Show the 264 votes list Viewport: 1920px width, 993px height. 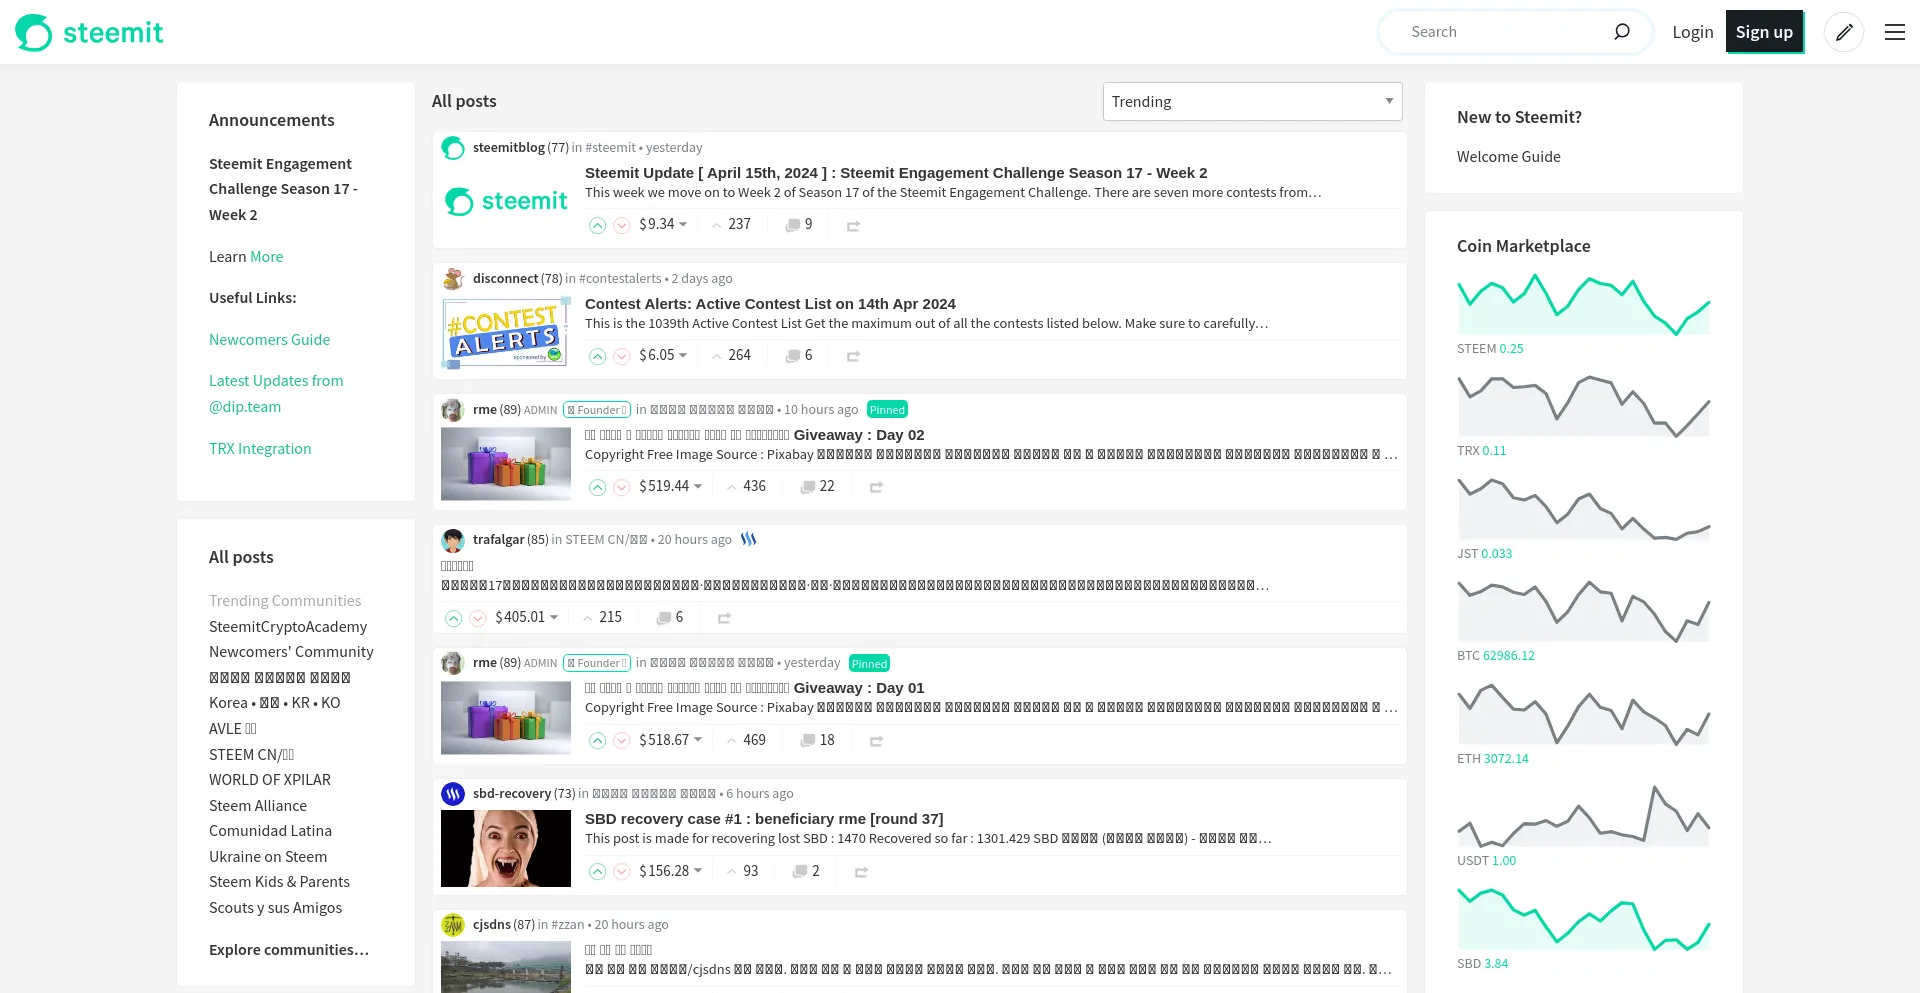click(731, 355)
